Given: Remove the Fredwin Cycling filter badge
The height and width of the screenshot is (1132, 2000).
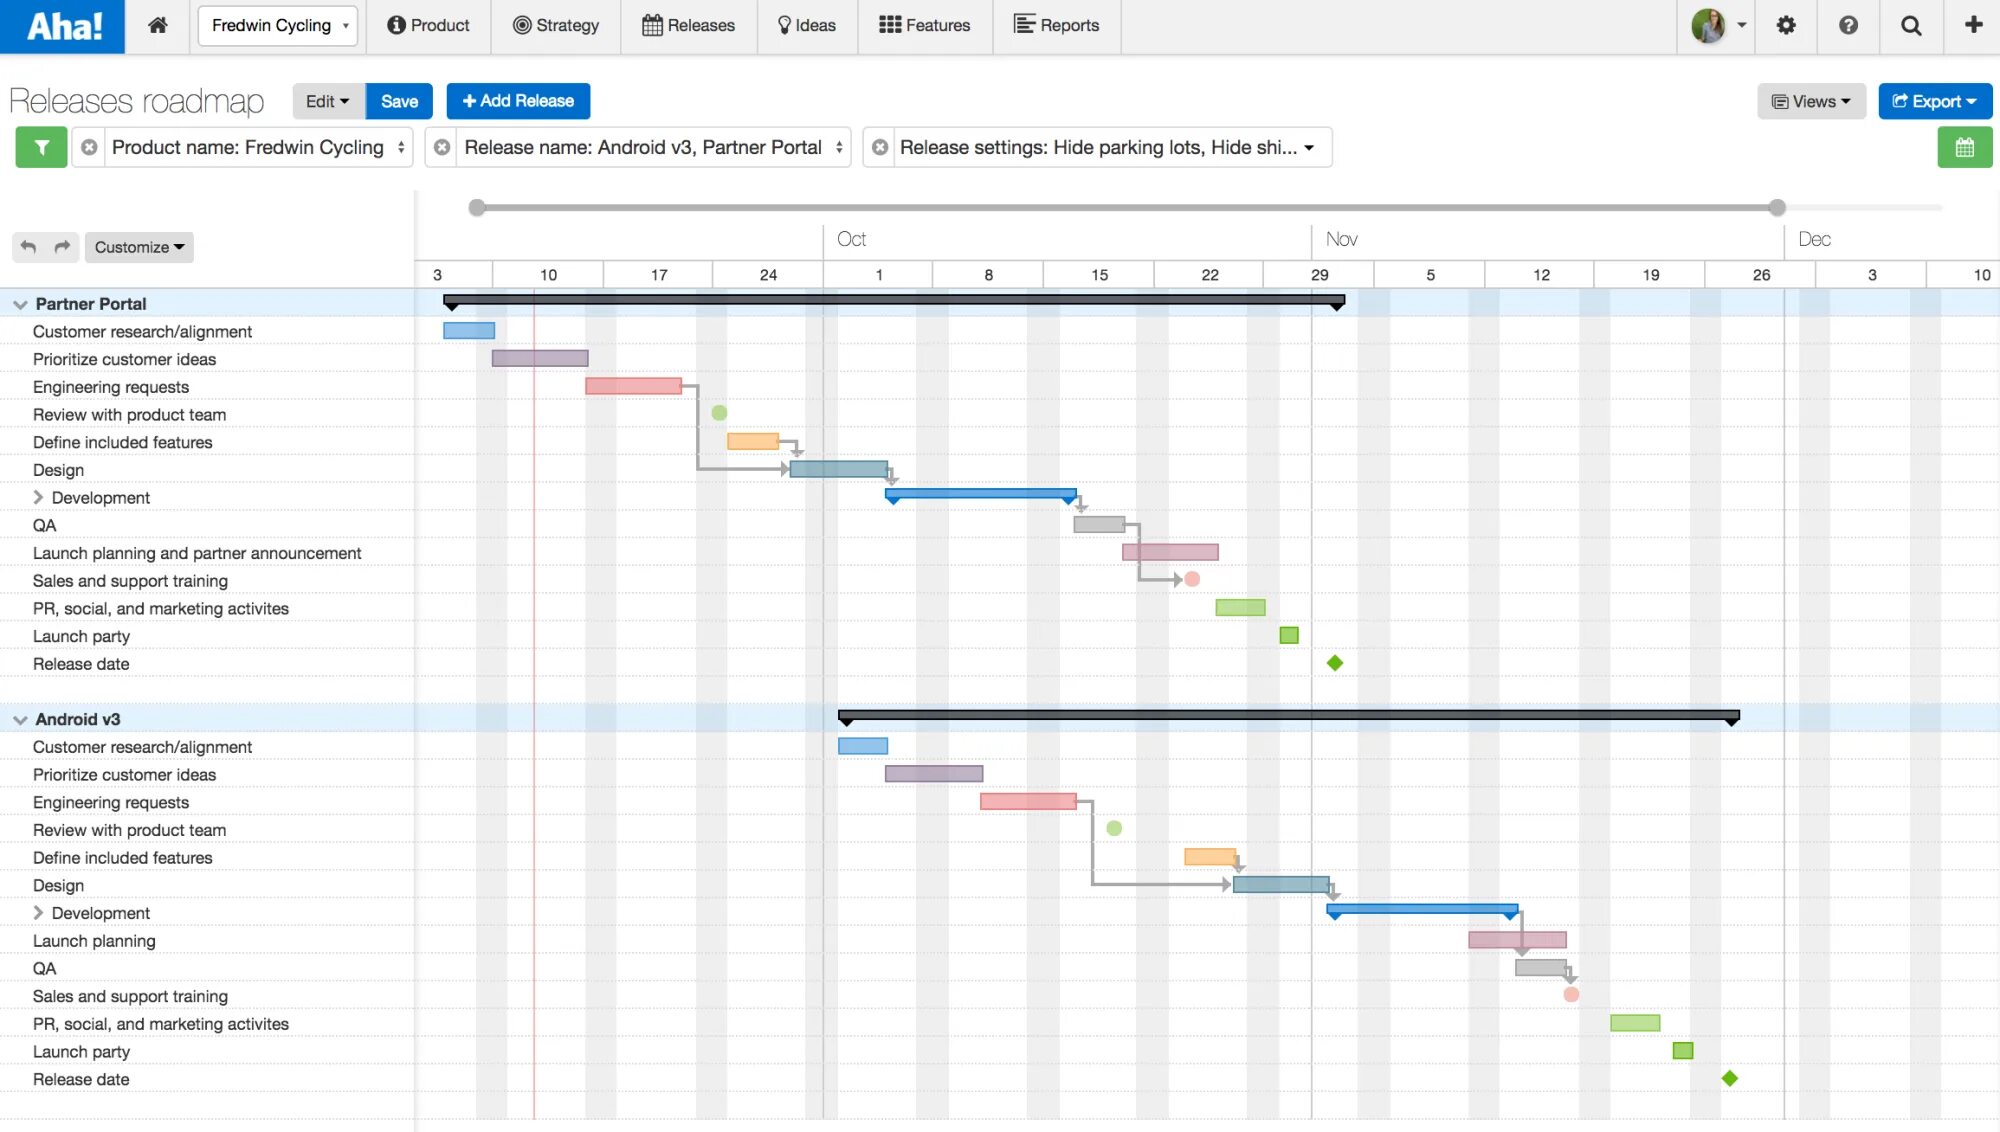Looking at the screenshot, I should (x=89, y=147).
